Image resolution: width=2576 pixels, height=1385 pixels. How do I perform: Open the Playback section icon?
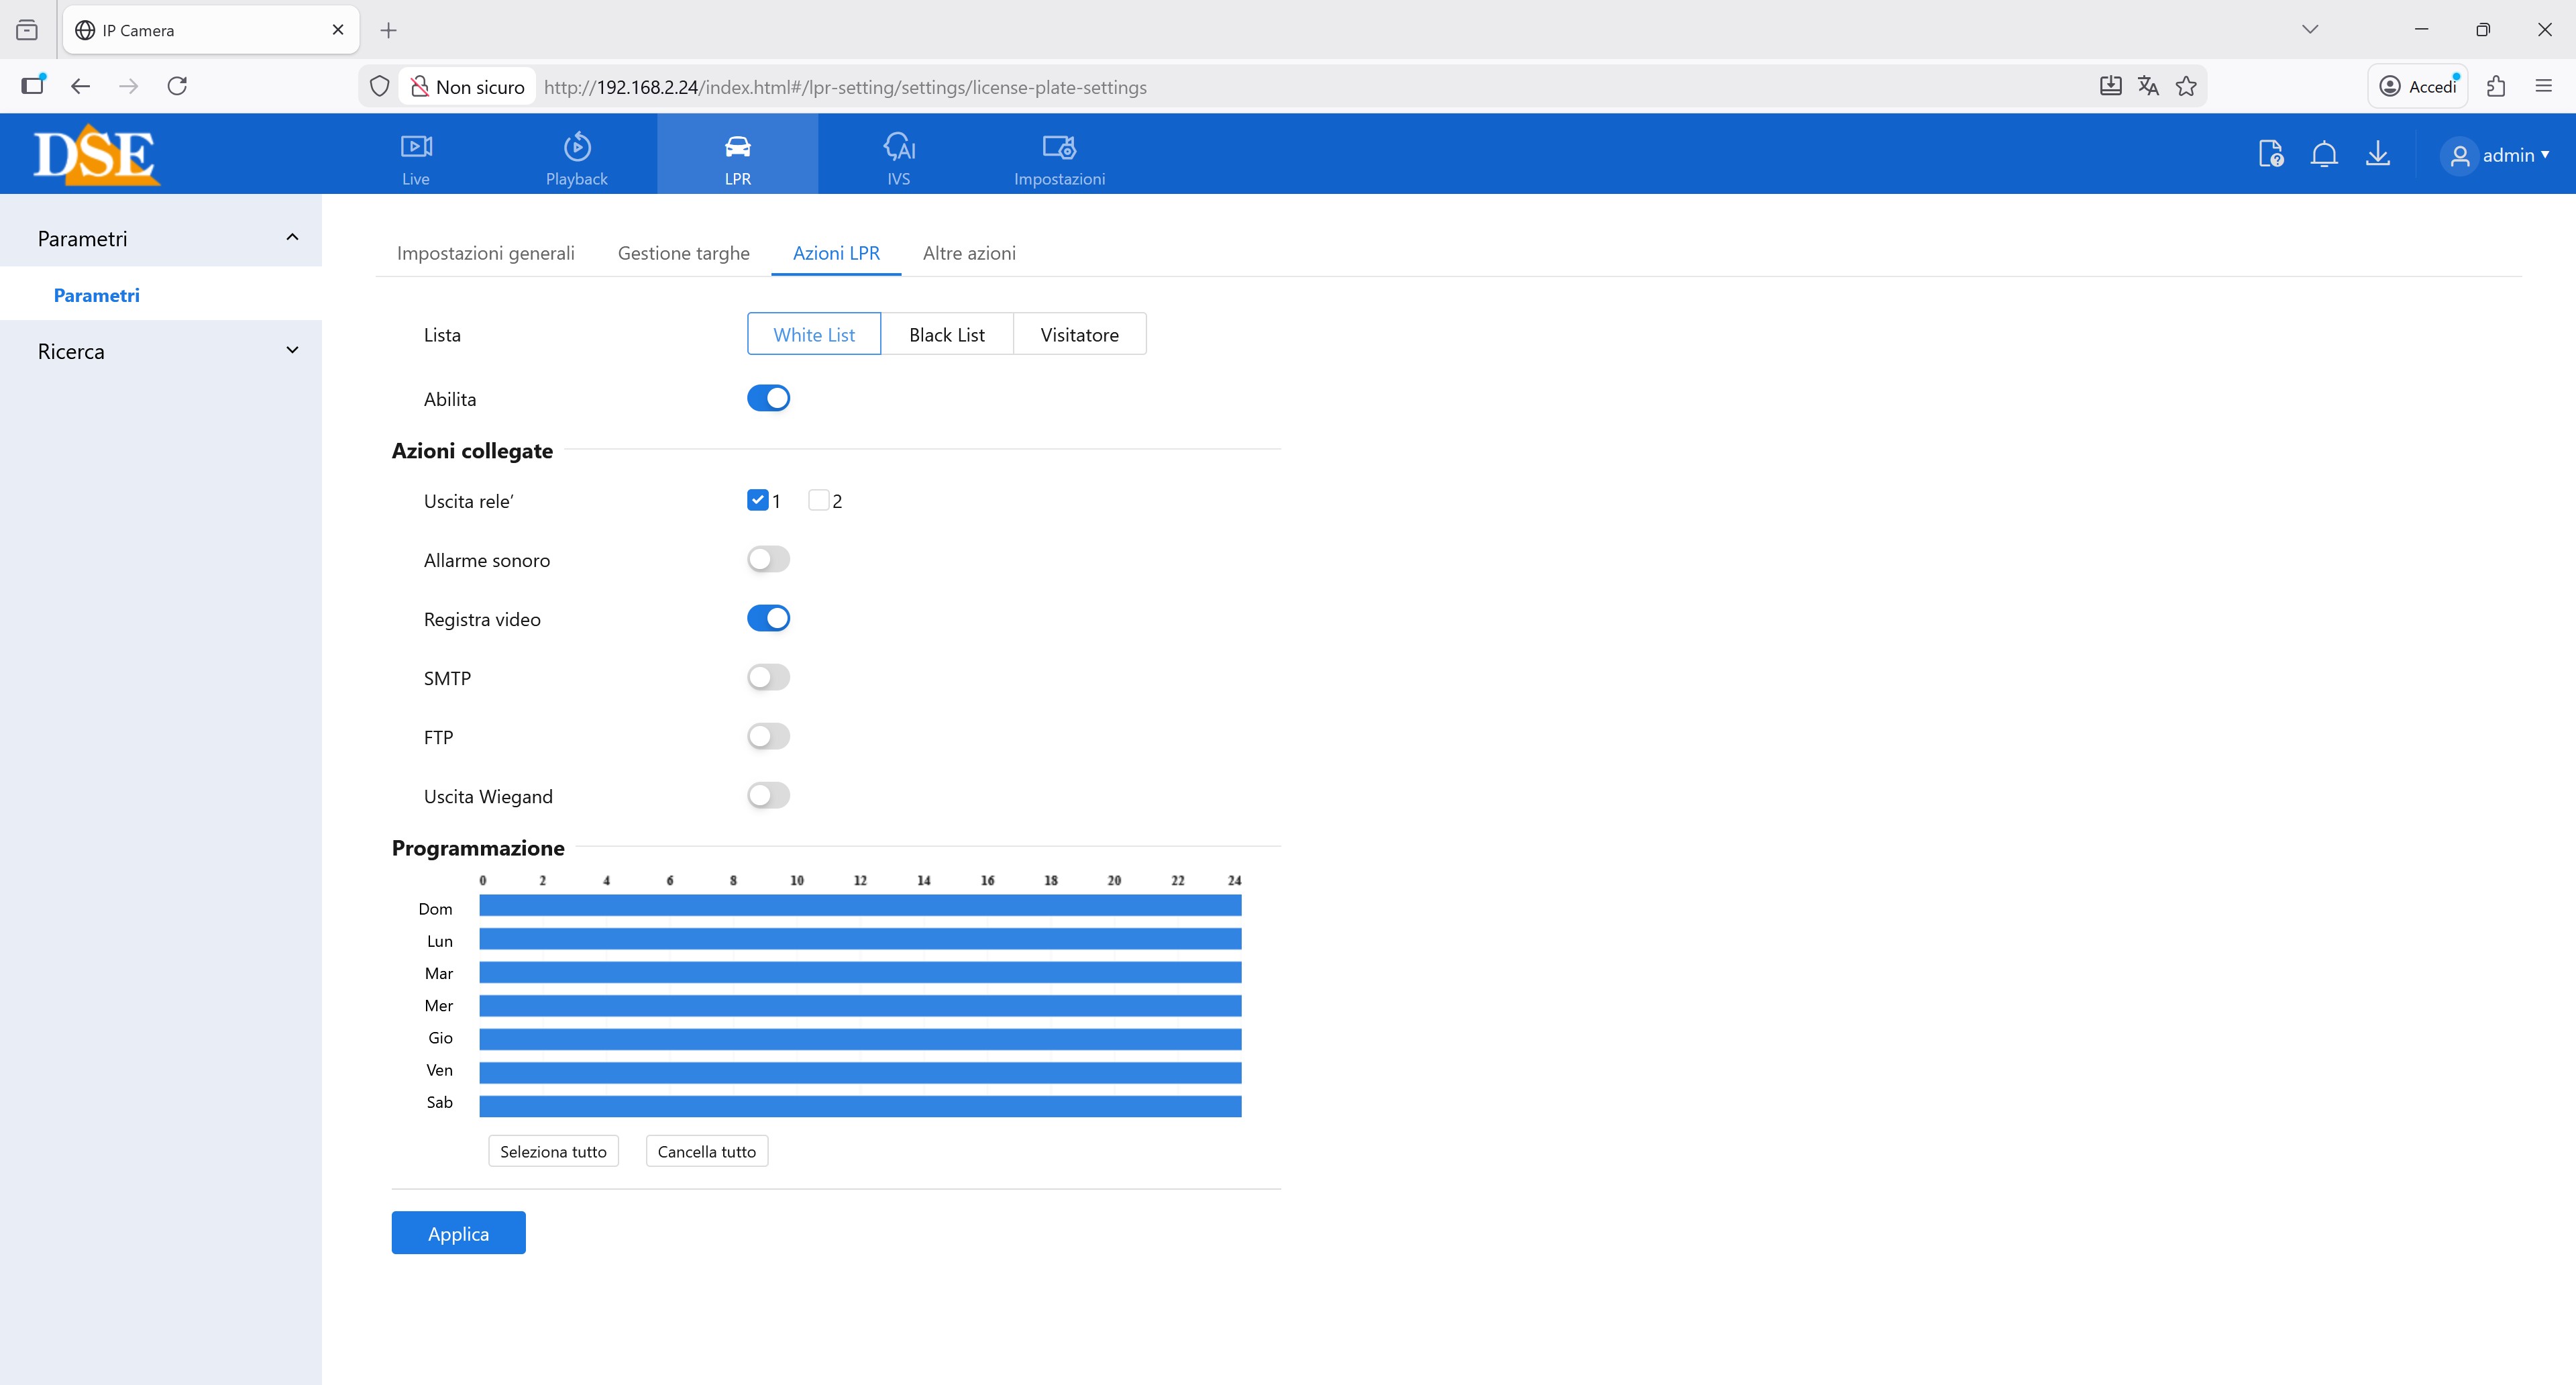click(577, 148)
